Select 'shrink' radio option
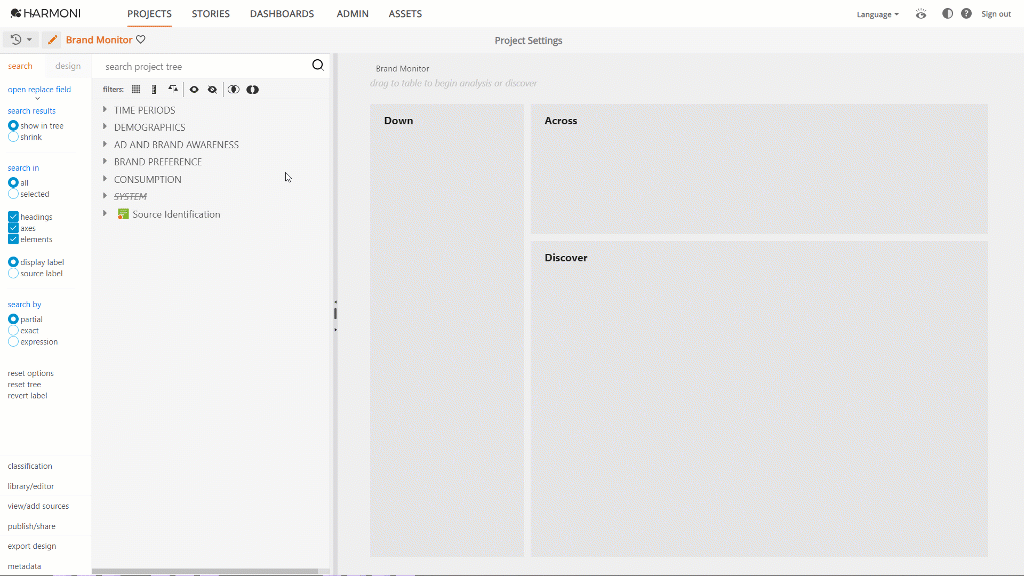The image size is (1024, 576). [13, 136]
